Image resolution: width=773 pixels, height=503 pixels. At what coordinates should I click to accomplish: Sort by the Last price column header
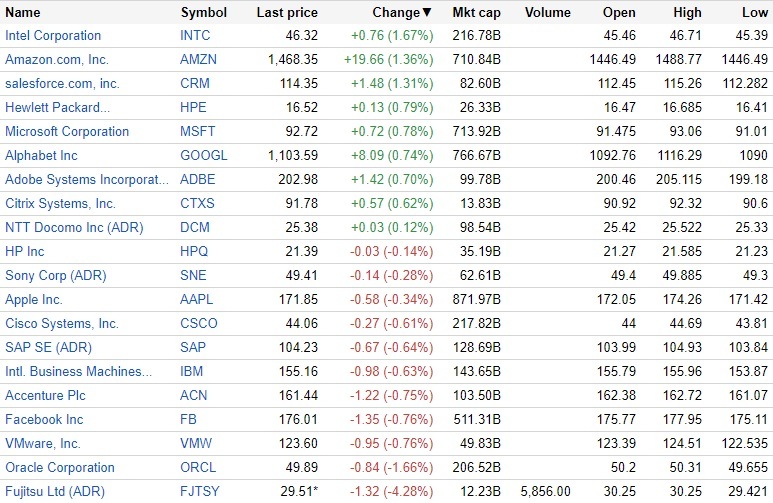coord(287,12)
